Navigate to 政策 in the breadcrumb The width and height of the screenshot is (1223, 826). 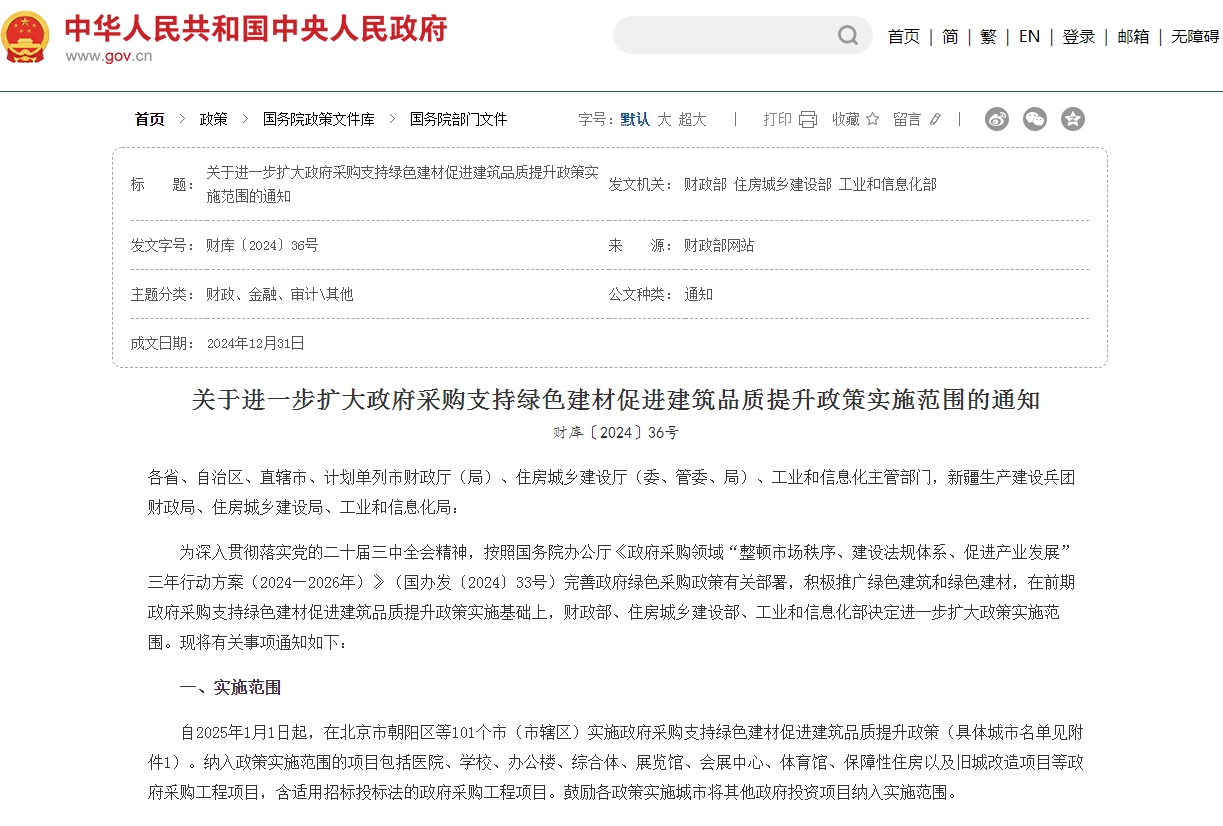[x=213, y=118]
